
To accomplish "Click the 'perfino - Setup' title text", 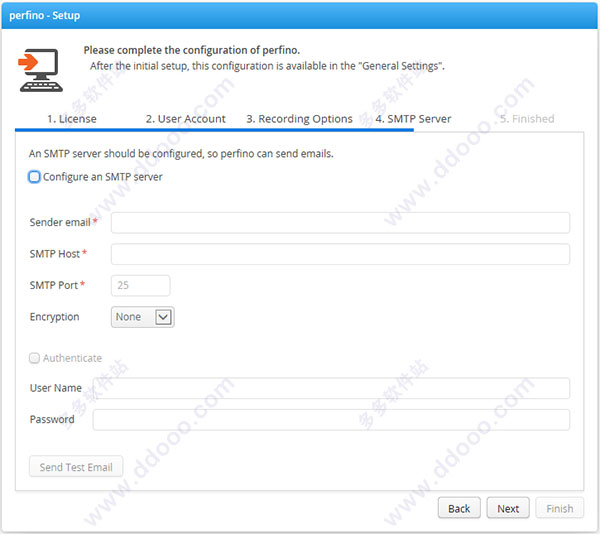I will pos(45,16).
